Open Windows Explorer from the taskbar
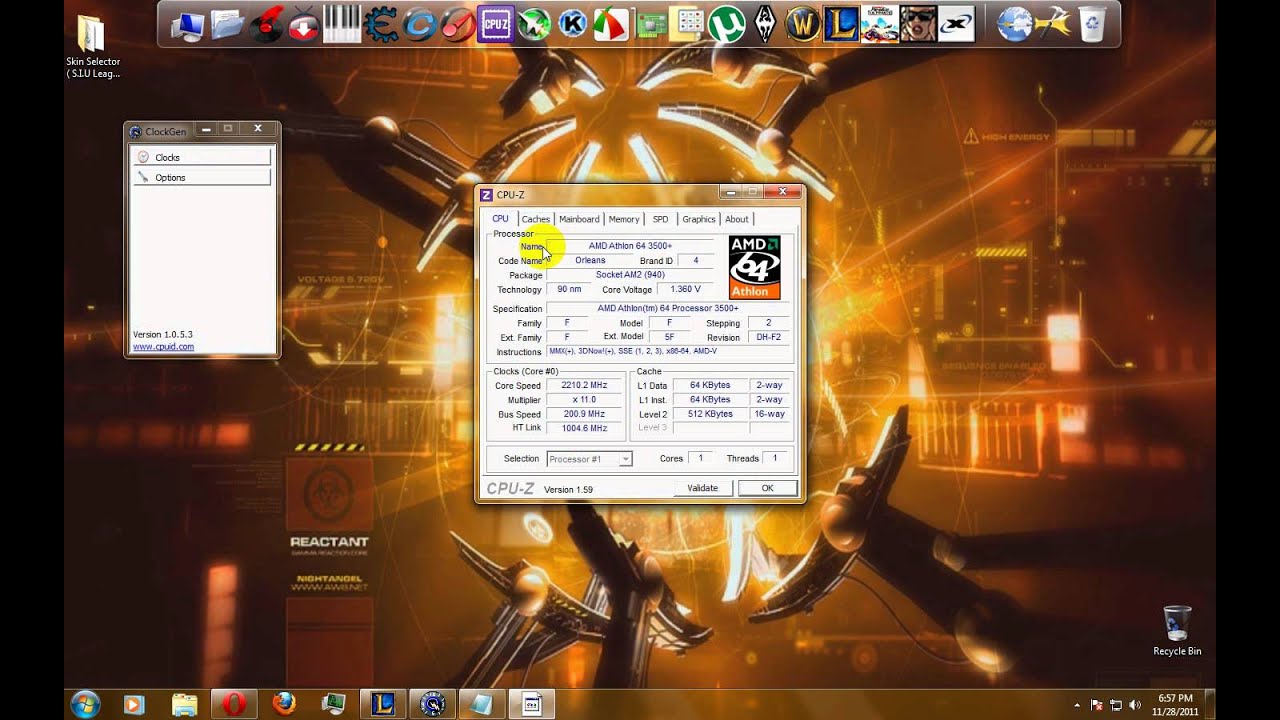 184,704
